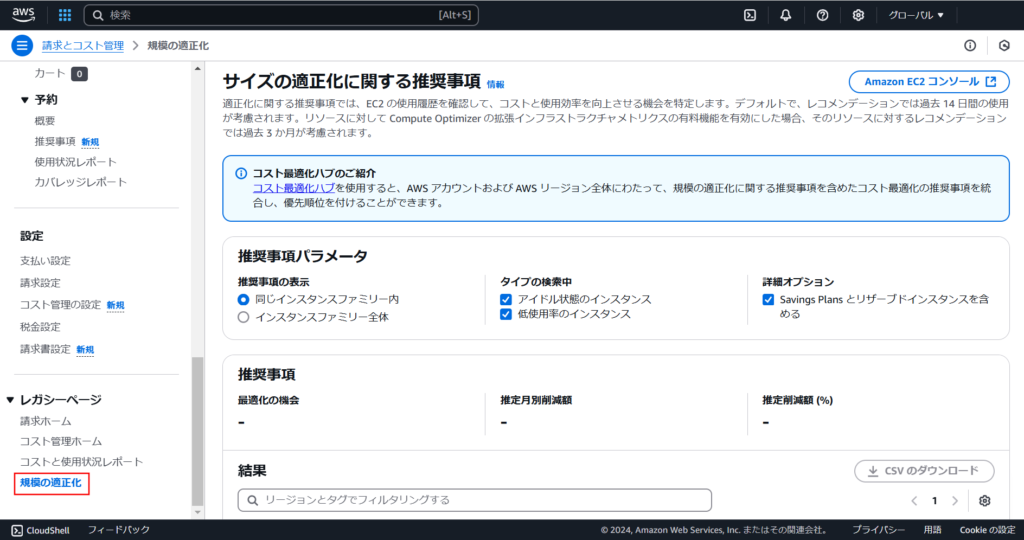Focus the region and tag filter field
Screen dimensions: 1024x540
pyautogui.click(x=475, y=500)
